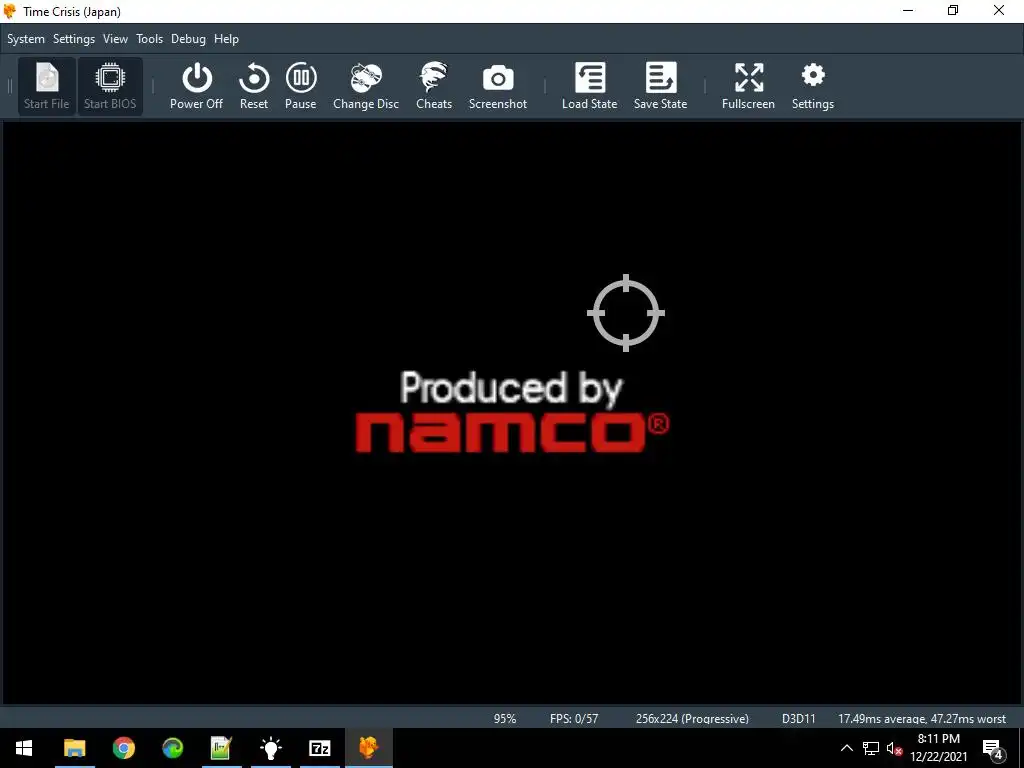Click the muted volume tray icon
Image resolution: width=1024 pixels, height=768 pixels.
coord(894,748)
